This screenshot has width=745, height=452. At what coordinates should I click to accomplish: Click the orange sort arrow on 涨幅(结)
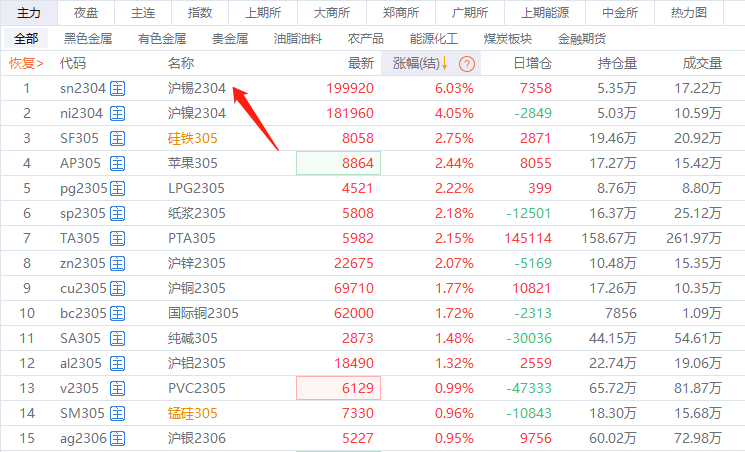point(444,63)
